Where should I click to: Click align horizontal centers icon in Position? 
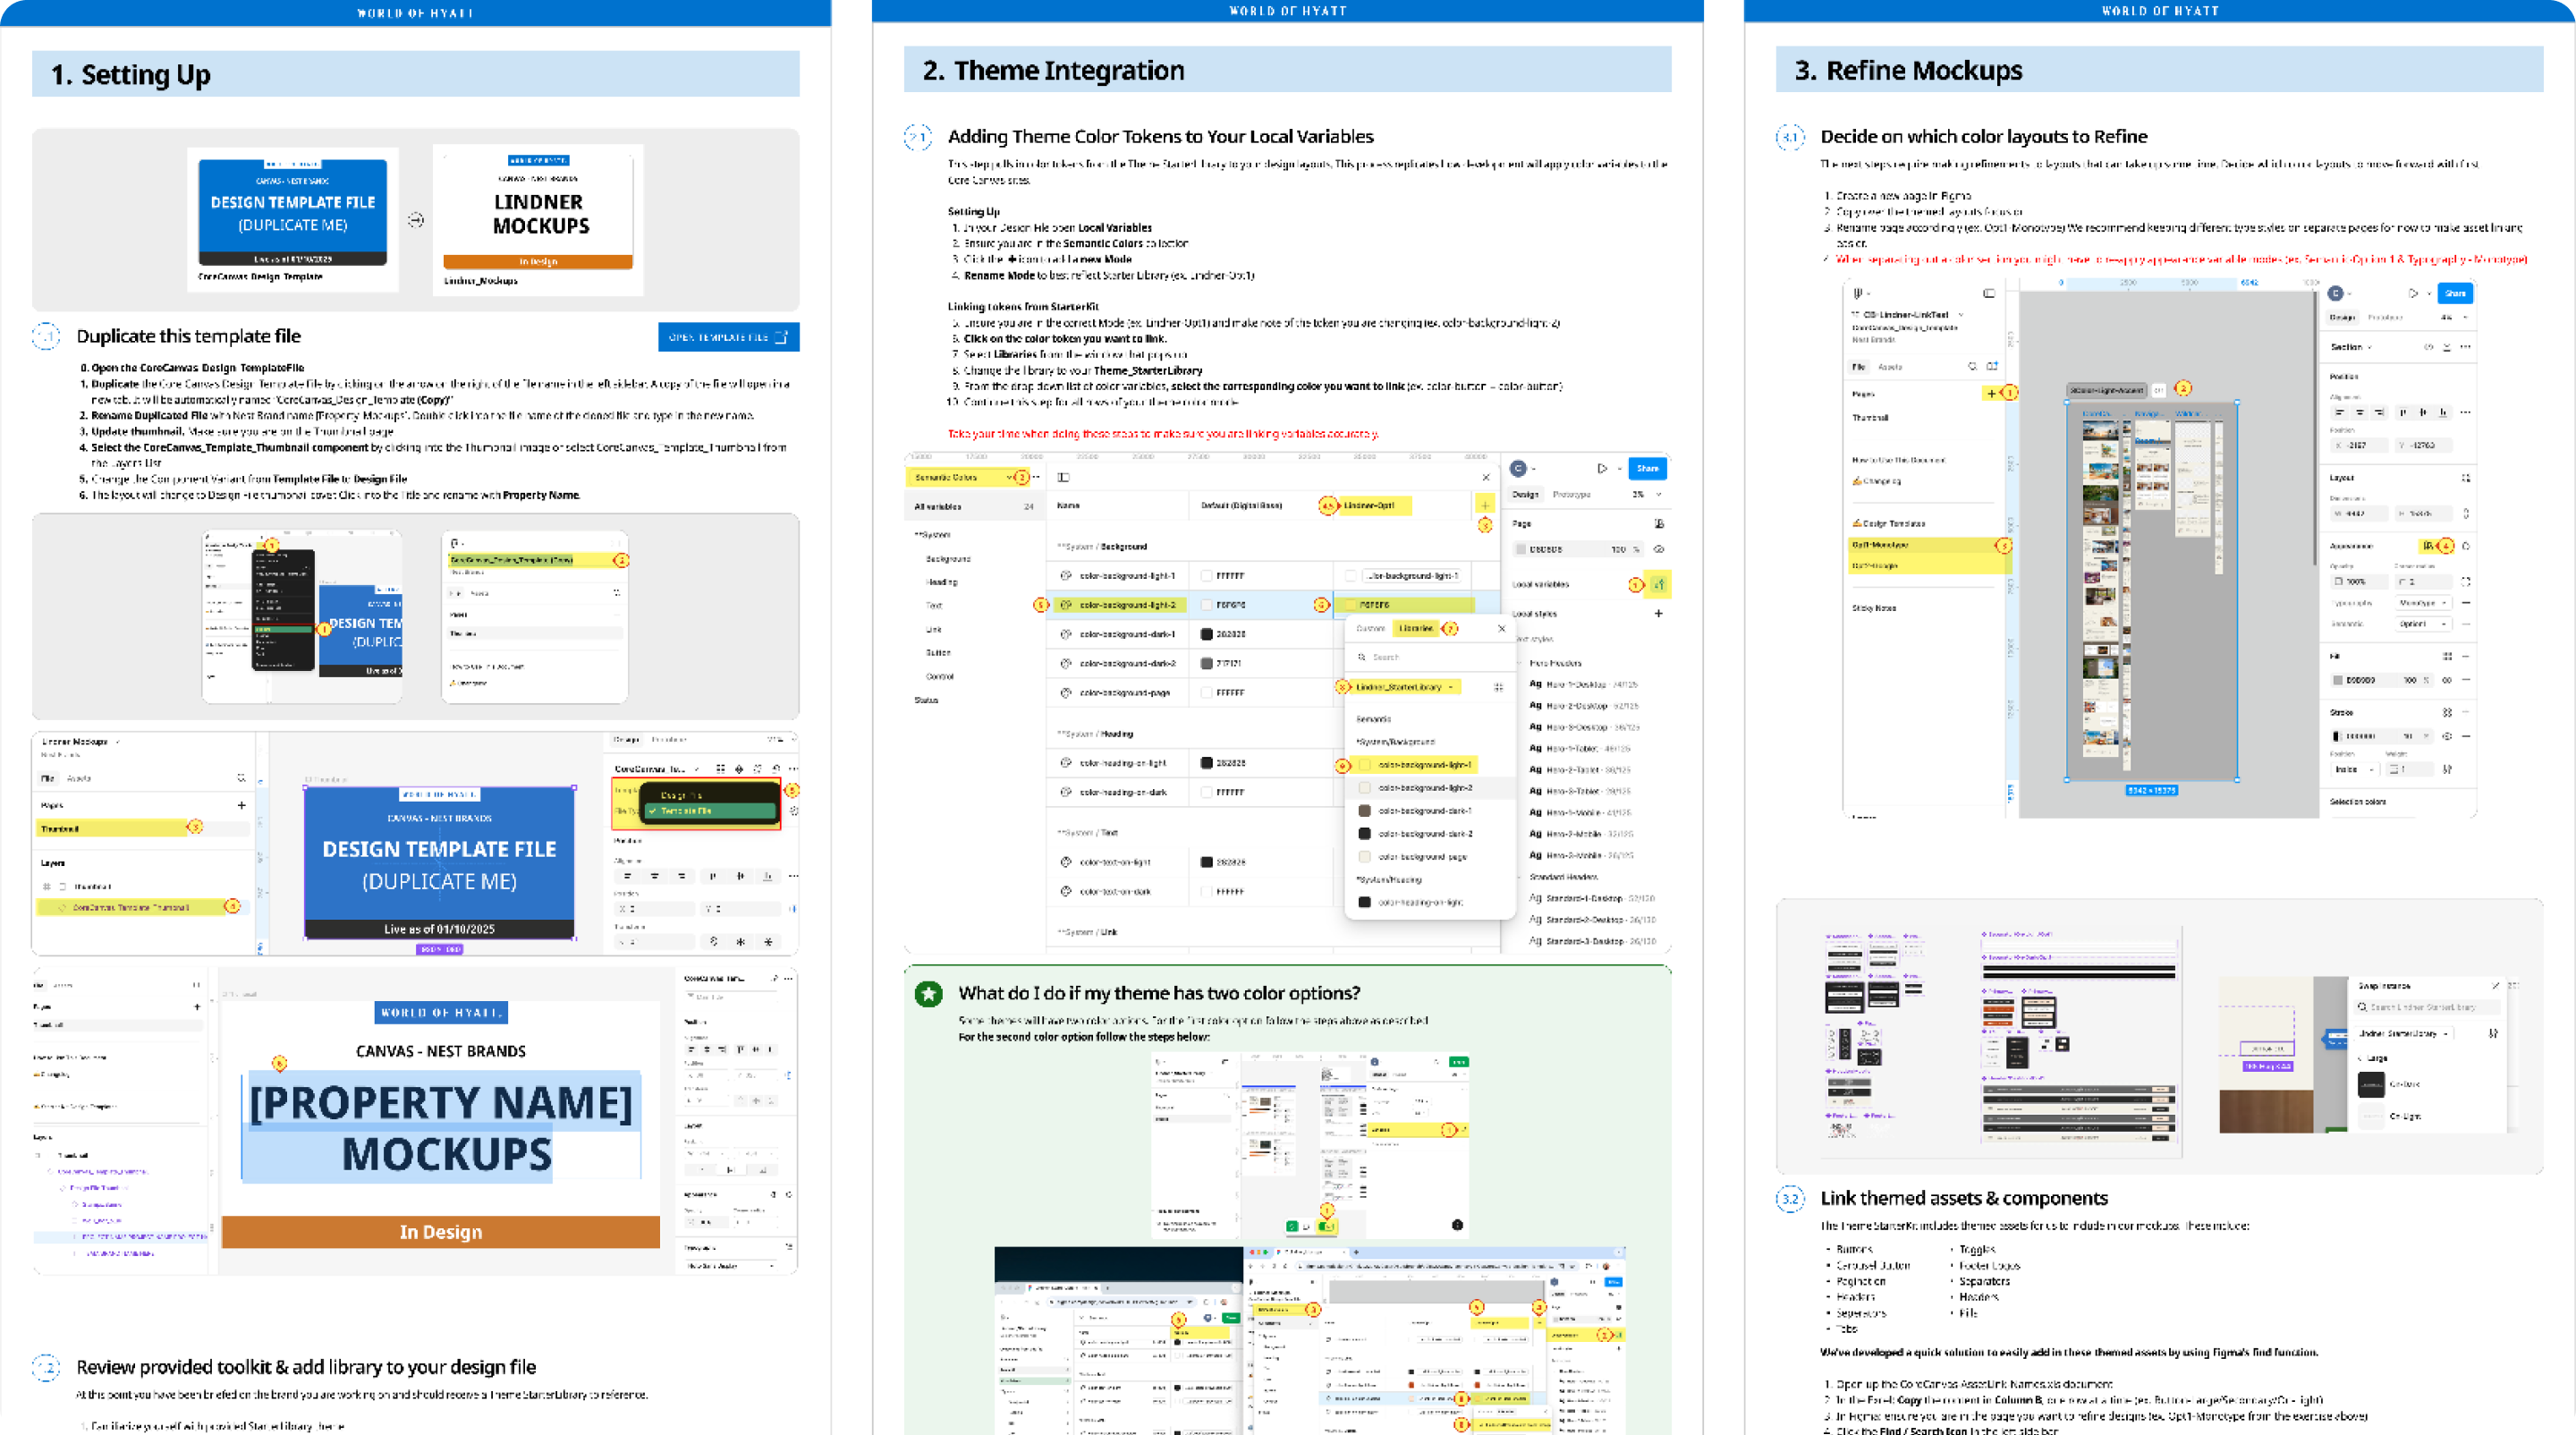click(x=2361, y=413)
